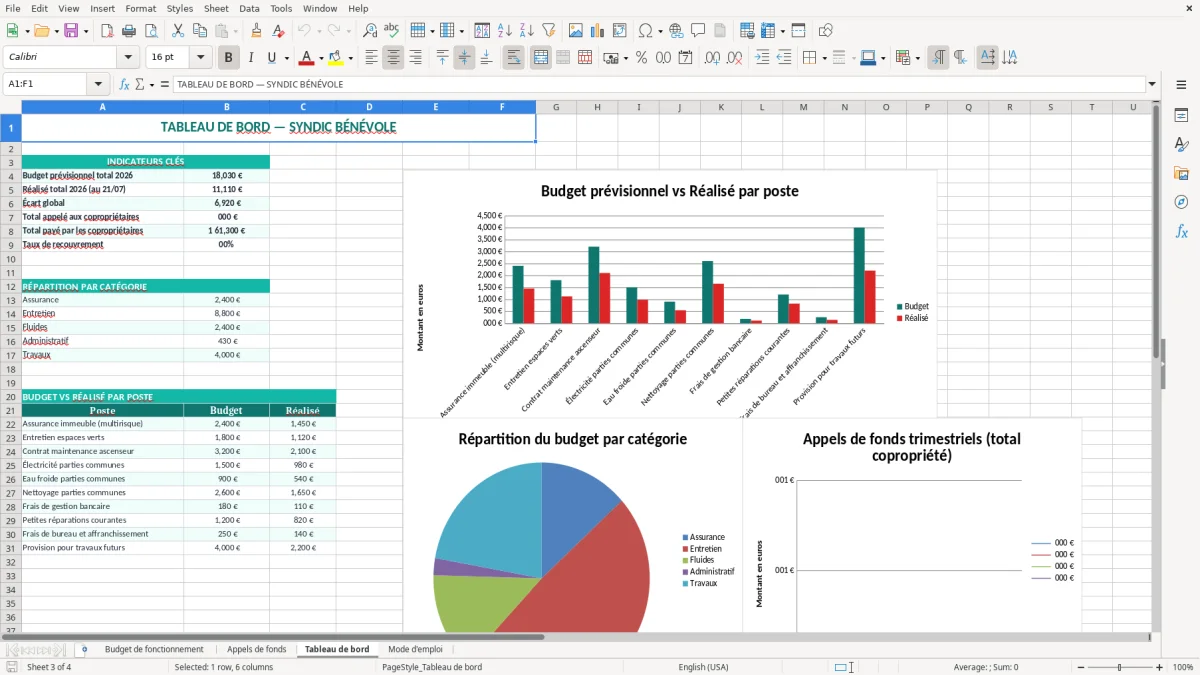Click zoom in plus button

pos(1160,667)
